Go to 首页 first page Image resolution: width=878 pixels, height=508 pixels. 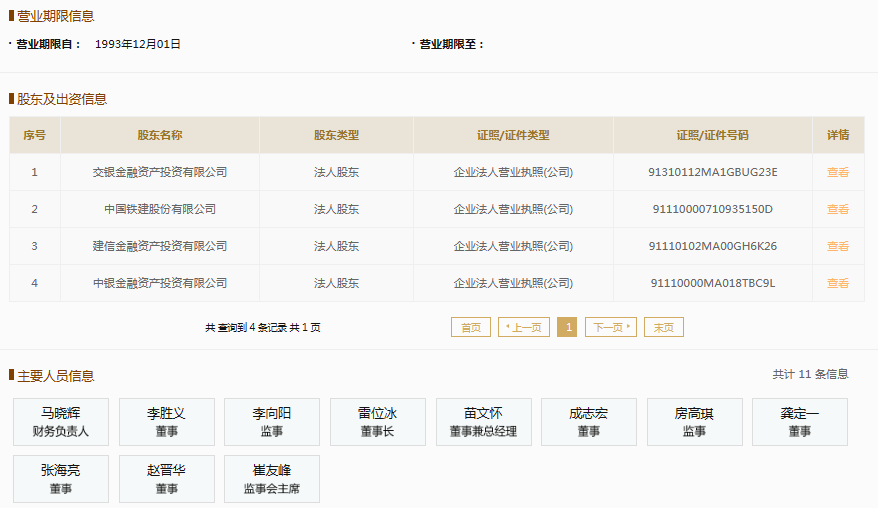point(470,327)
